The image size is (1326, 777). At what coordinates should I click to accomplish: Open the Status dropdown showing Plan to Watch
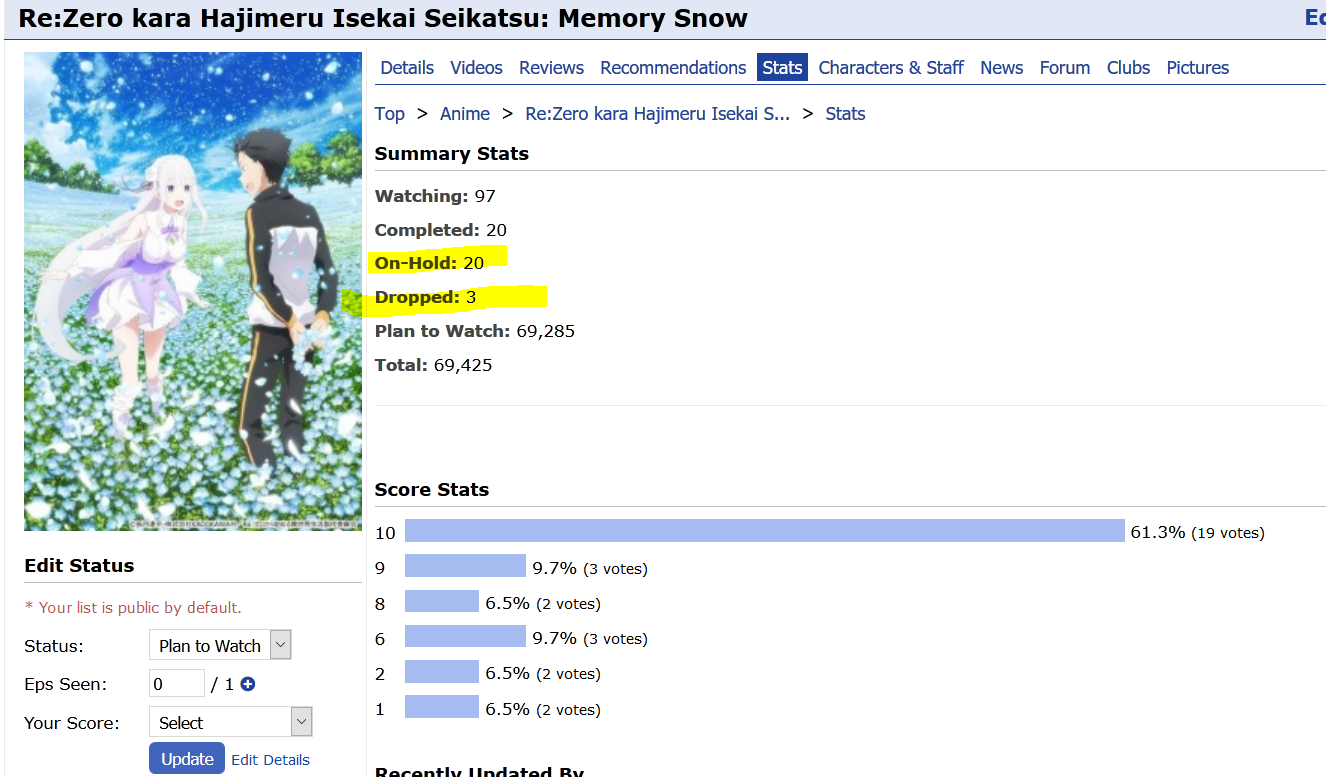pyautogui.click(x=220, y=646)
